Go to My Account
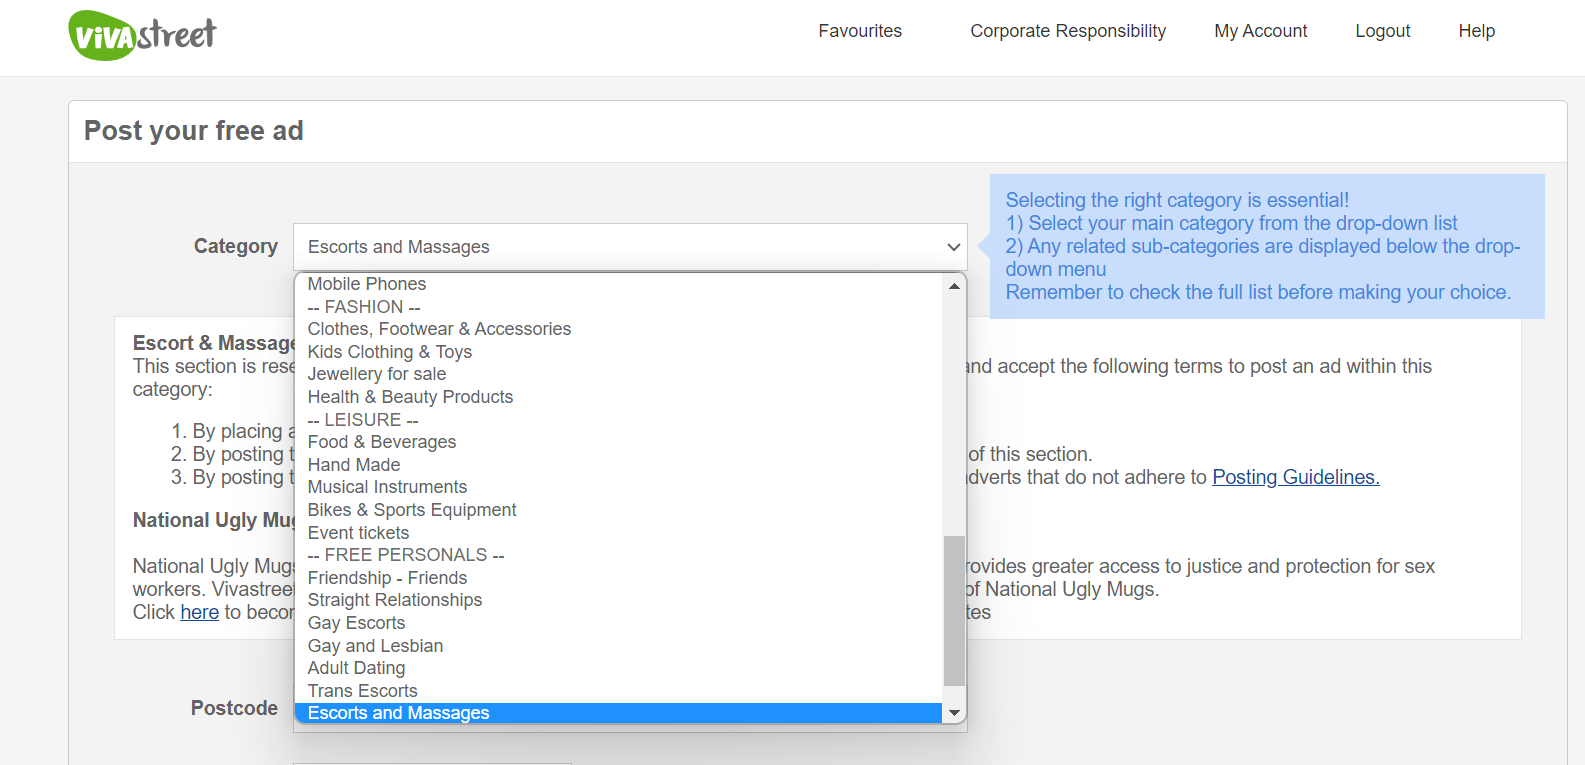The width and height of the screenshot is (1585, 765). click(x=1260, y=31)
